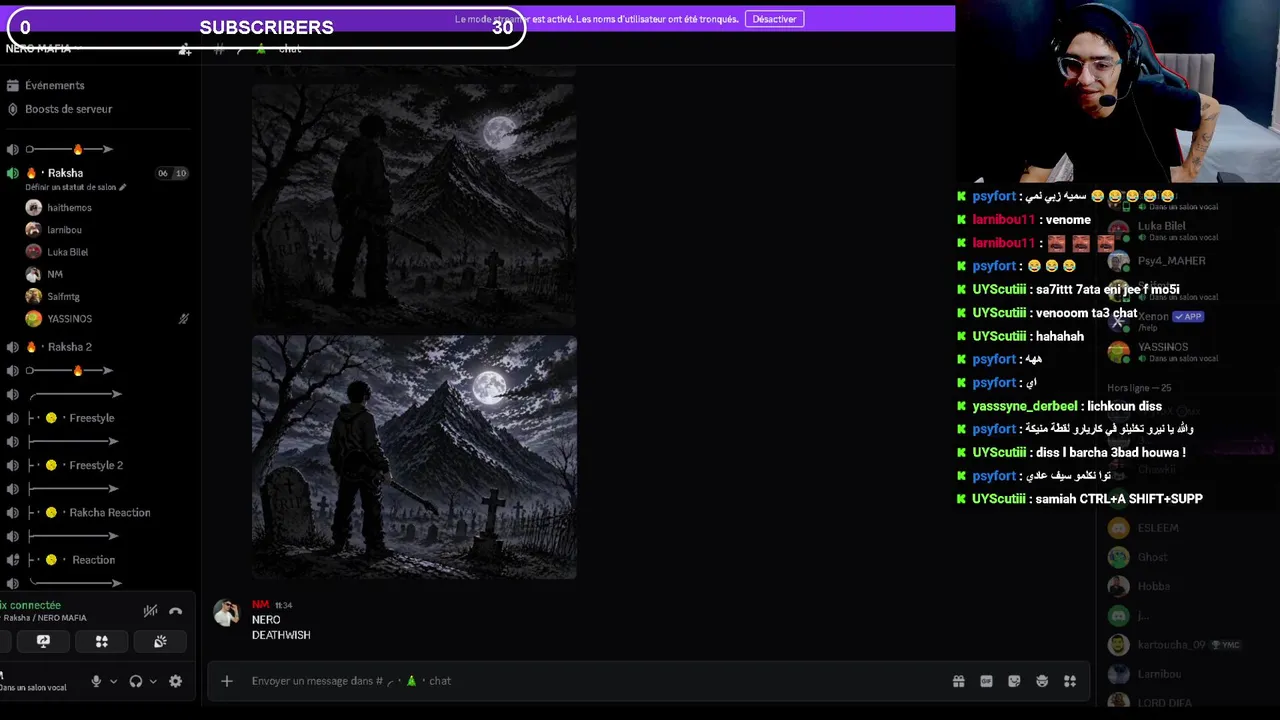Click the plus attachment button in message bar
Screen dimensions: 1280x720
[x=227, y=681]
